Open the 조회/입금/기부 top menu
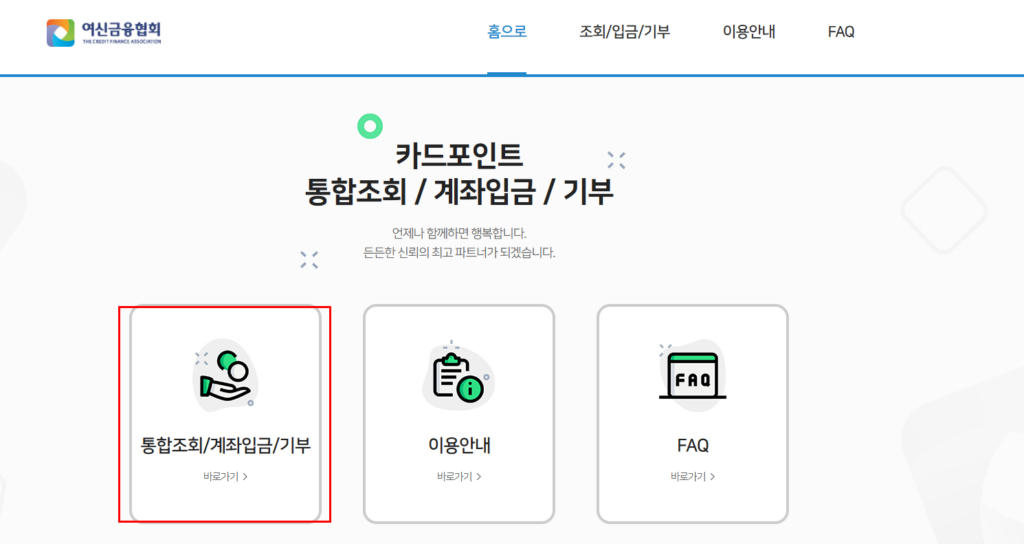This screenshot has width=1024, height=544. tap(624, 31)
